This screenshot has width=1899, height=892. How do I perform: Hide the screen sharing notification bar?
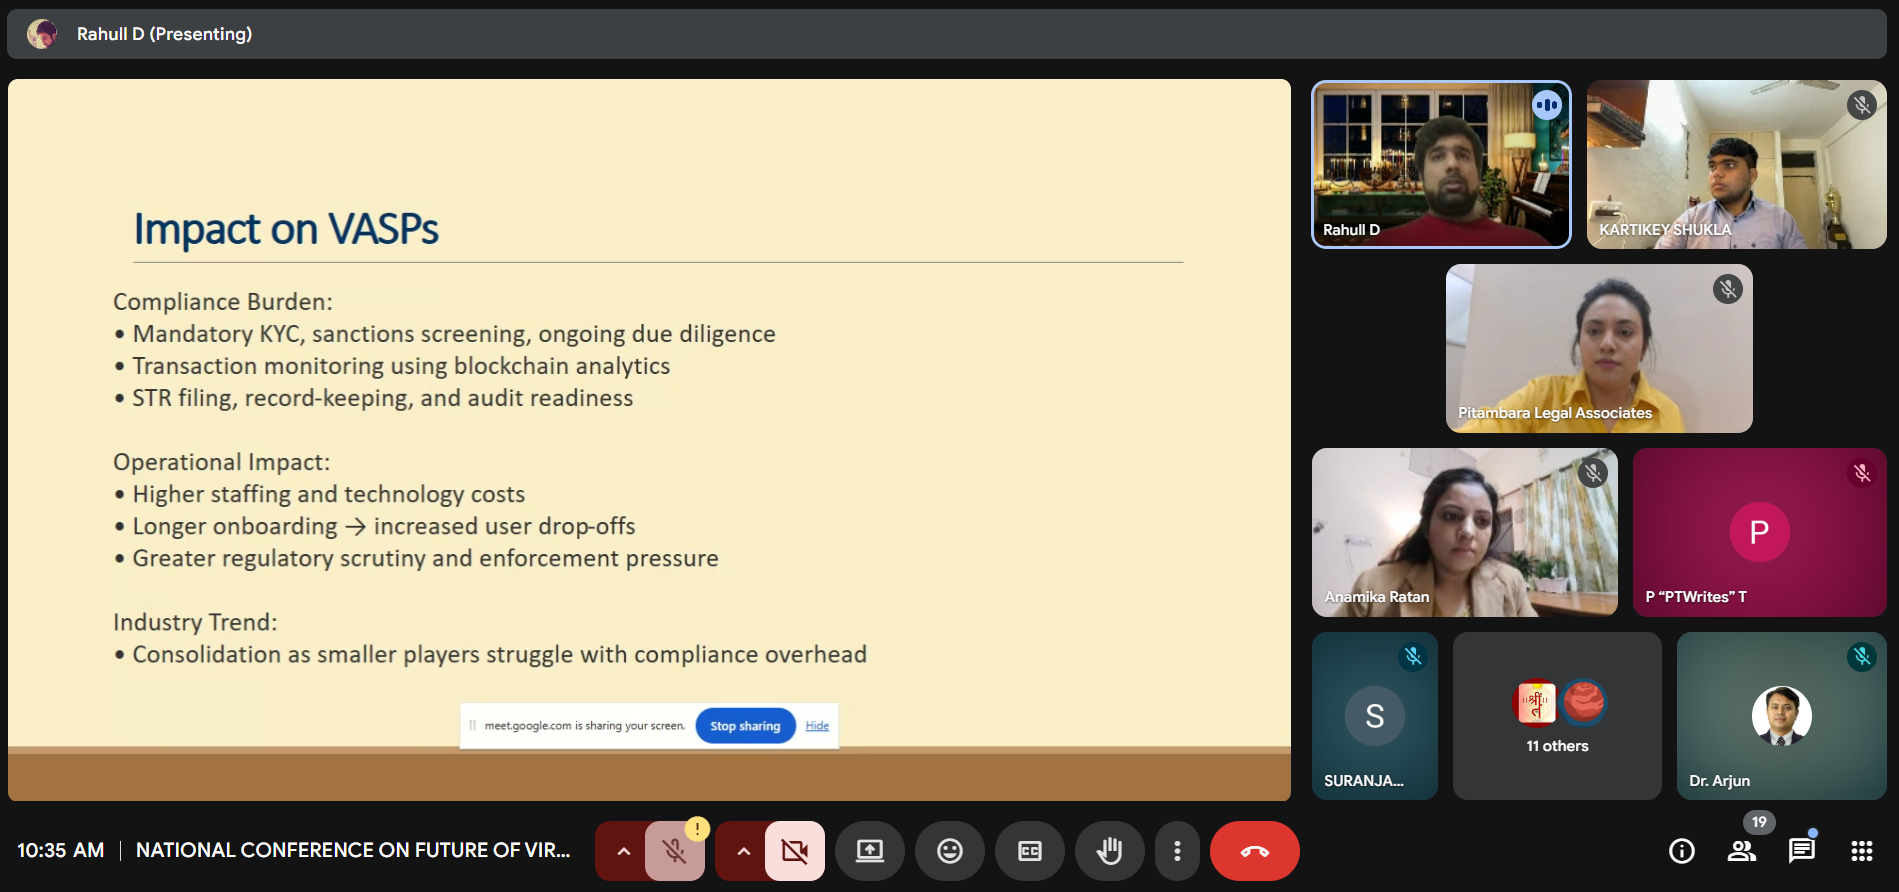[817, 726]
